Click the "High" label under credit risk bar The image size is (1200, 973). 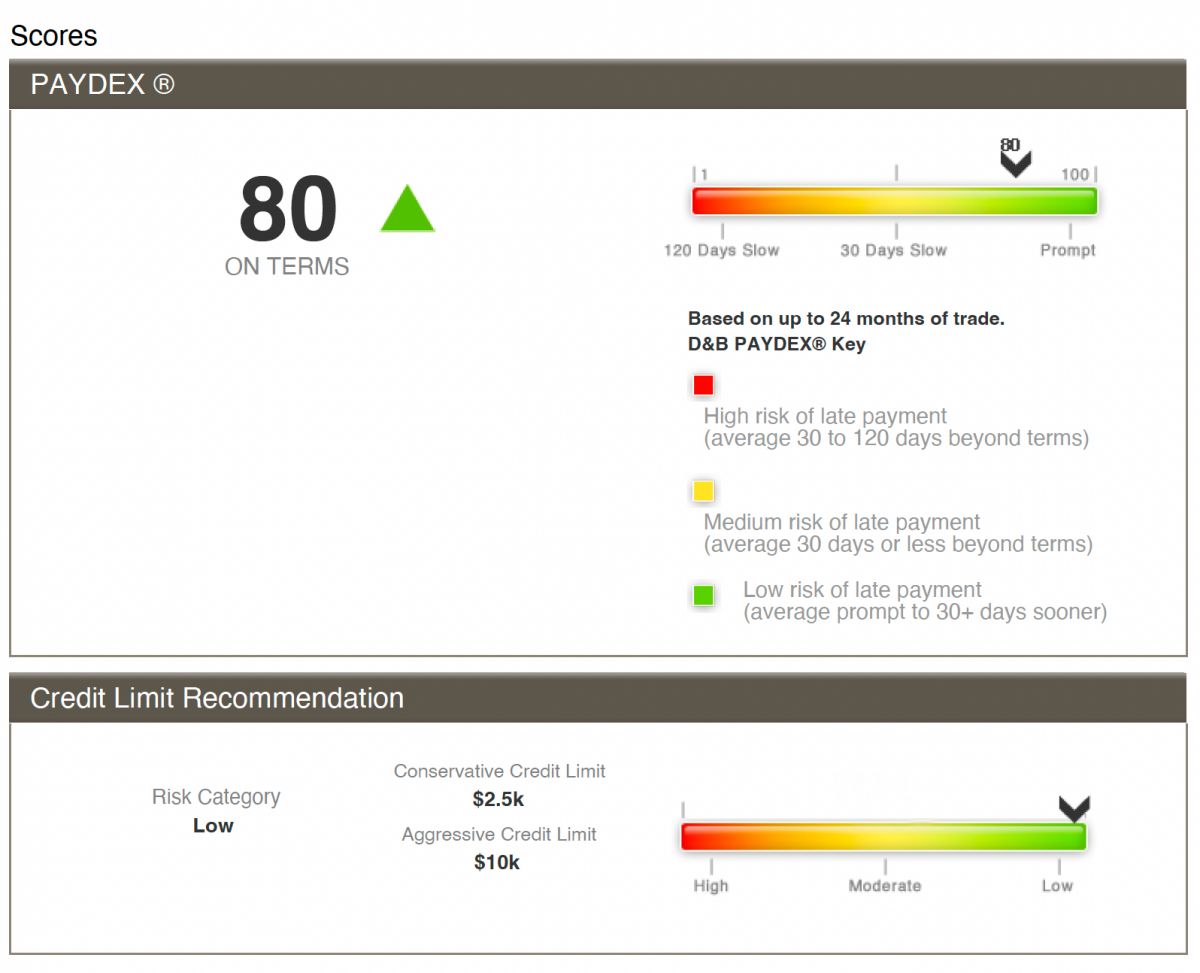point(711,886)
